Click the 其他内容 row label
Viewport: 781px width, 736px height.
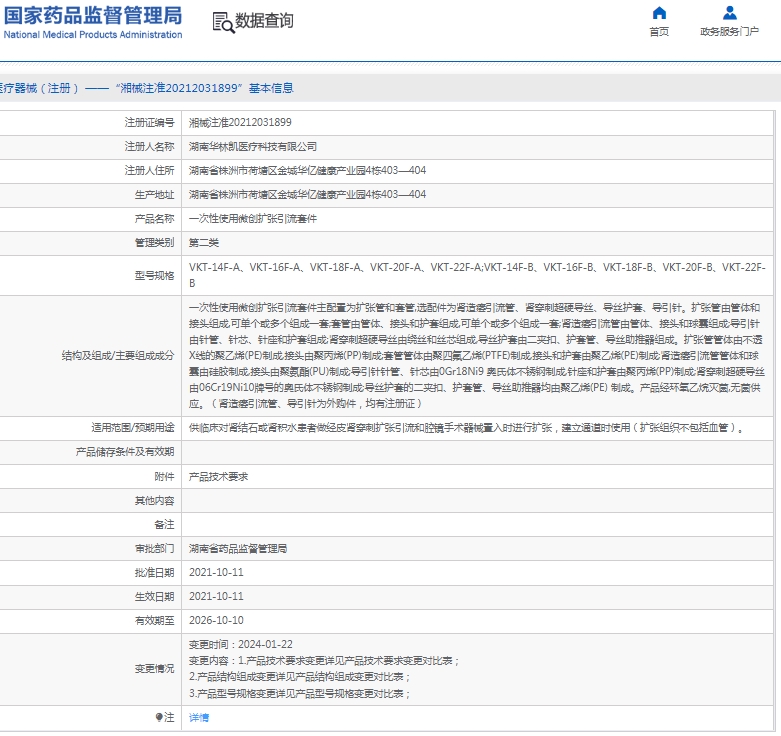click(154, 500)
